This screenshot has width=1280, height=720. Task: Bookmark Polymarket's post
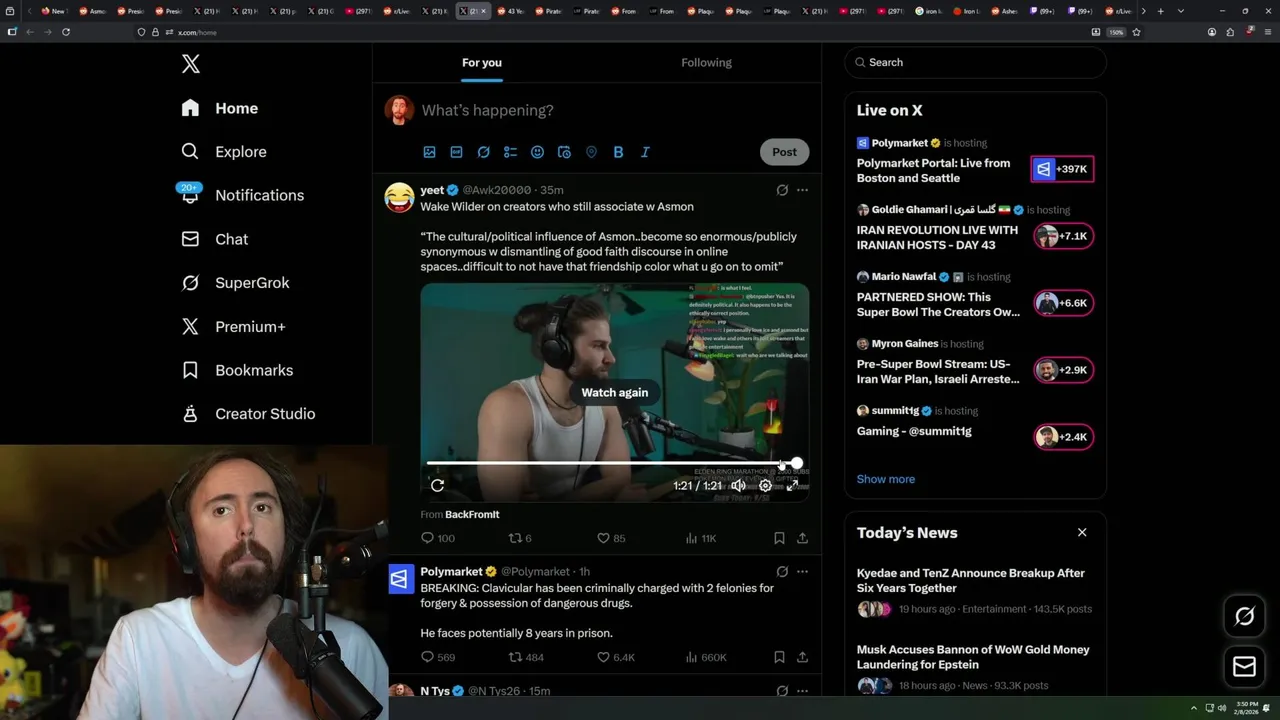(779, 657)
